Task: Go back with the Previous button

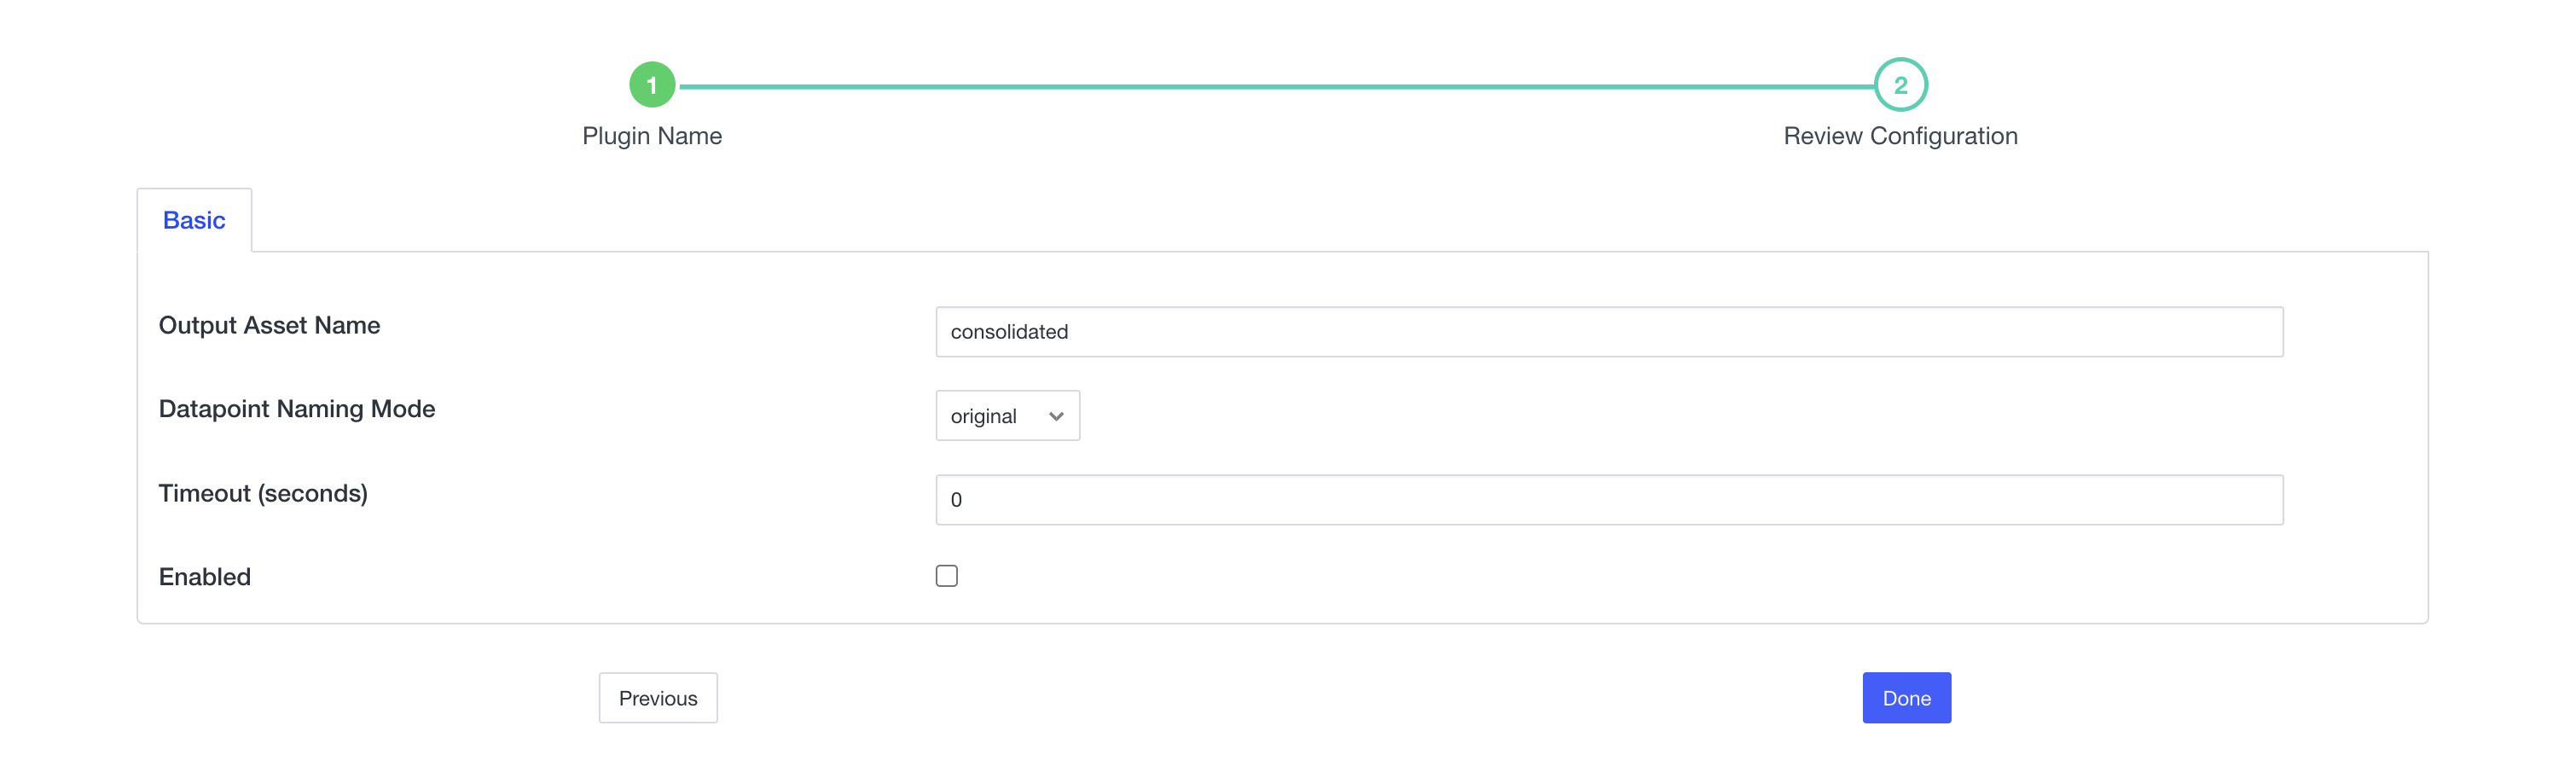Action: (658, 698)
